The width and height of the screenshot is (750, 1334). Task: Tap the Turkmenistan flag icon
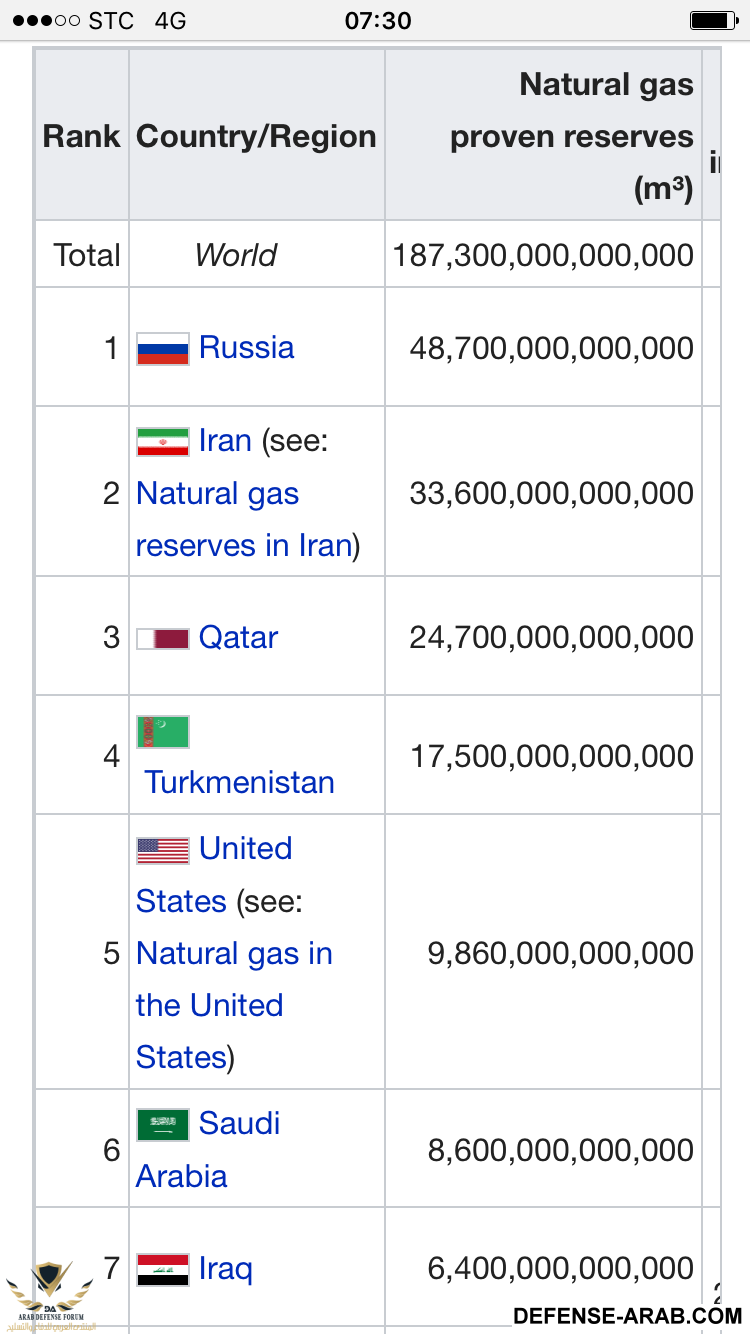(163, 732)
